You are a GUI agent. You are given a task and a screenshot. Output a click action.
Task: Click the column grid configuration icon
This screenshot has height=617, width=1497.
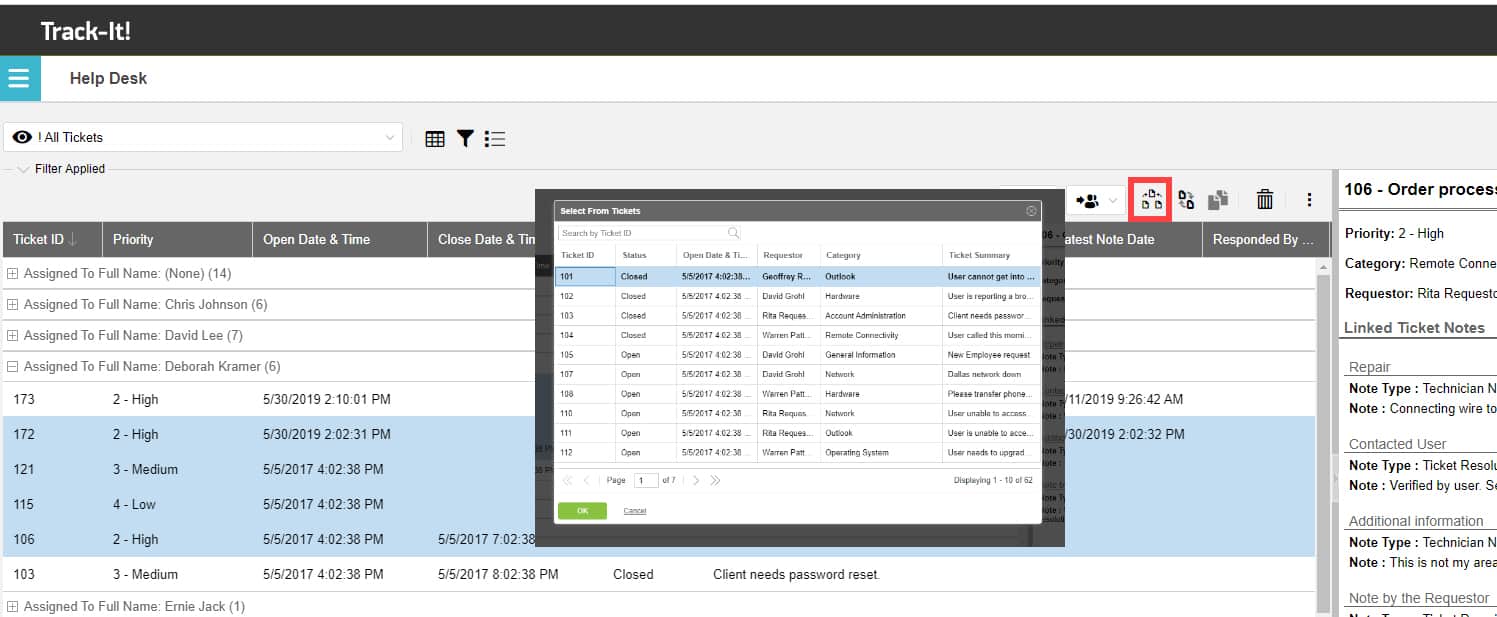435,138
